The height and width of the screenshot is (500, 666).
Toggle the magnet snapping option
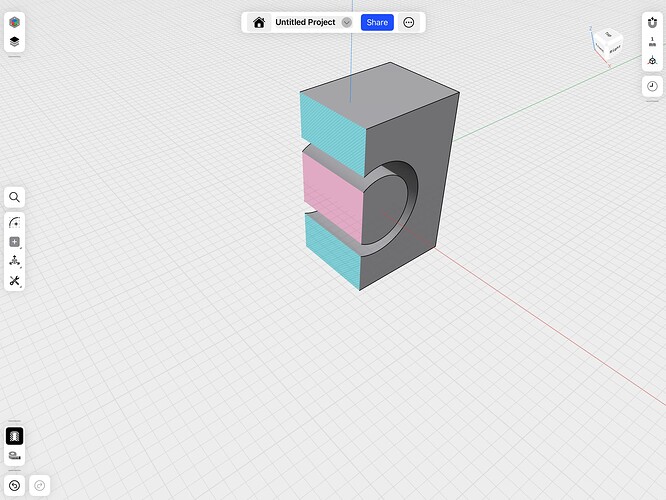[x=652, y=23]
